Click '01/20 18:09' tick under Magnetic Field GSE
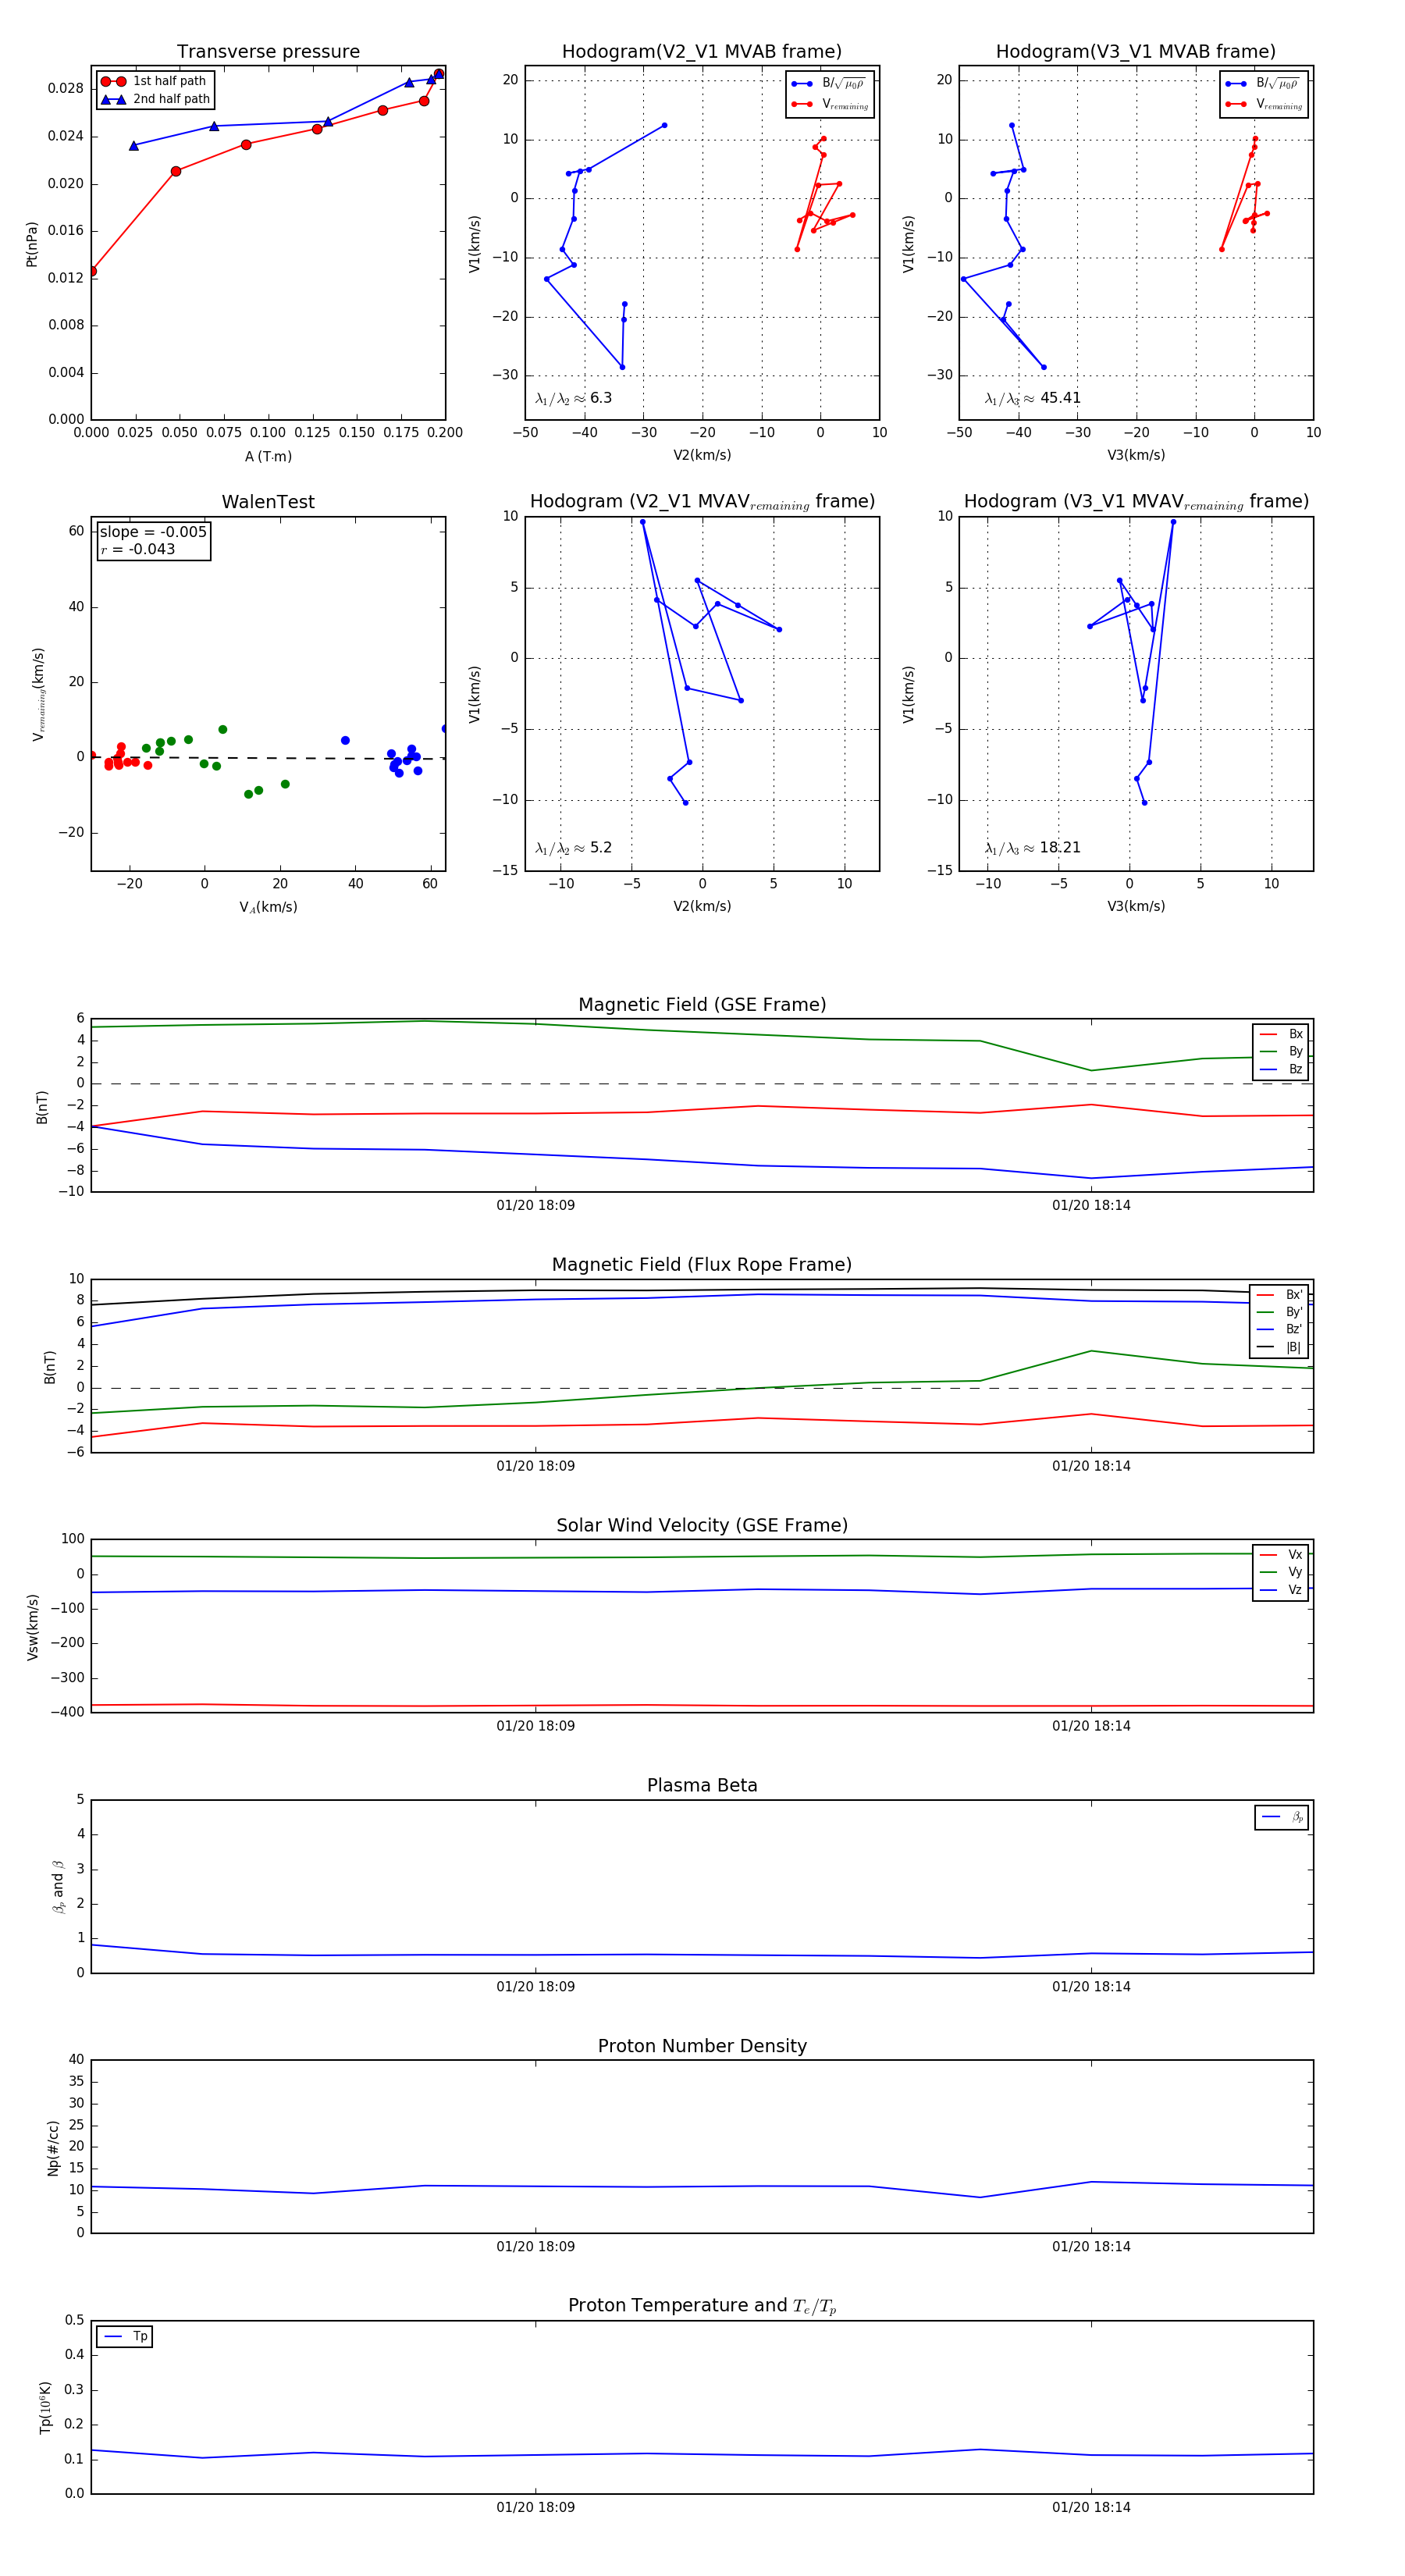Image resolution: width=1405 pixels, height=2576 pixels. pyautogui.click(x=536, y=1205)
